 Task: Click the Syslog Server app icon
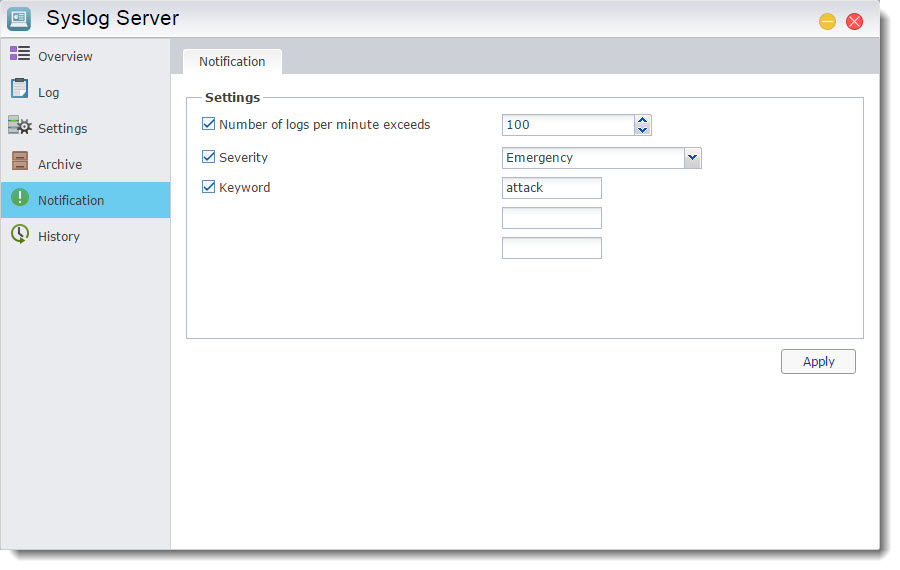[x=20, y=19]
